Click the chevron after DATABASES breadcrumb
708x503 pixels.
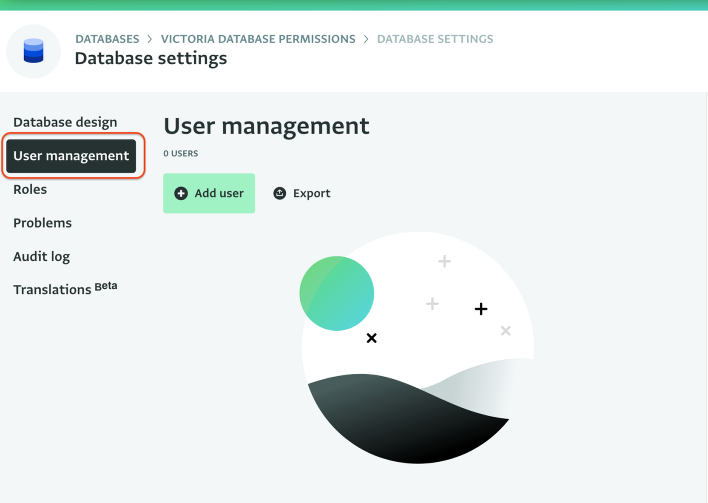tap(150, 39)
